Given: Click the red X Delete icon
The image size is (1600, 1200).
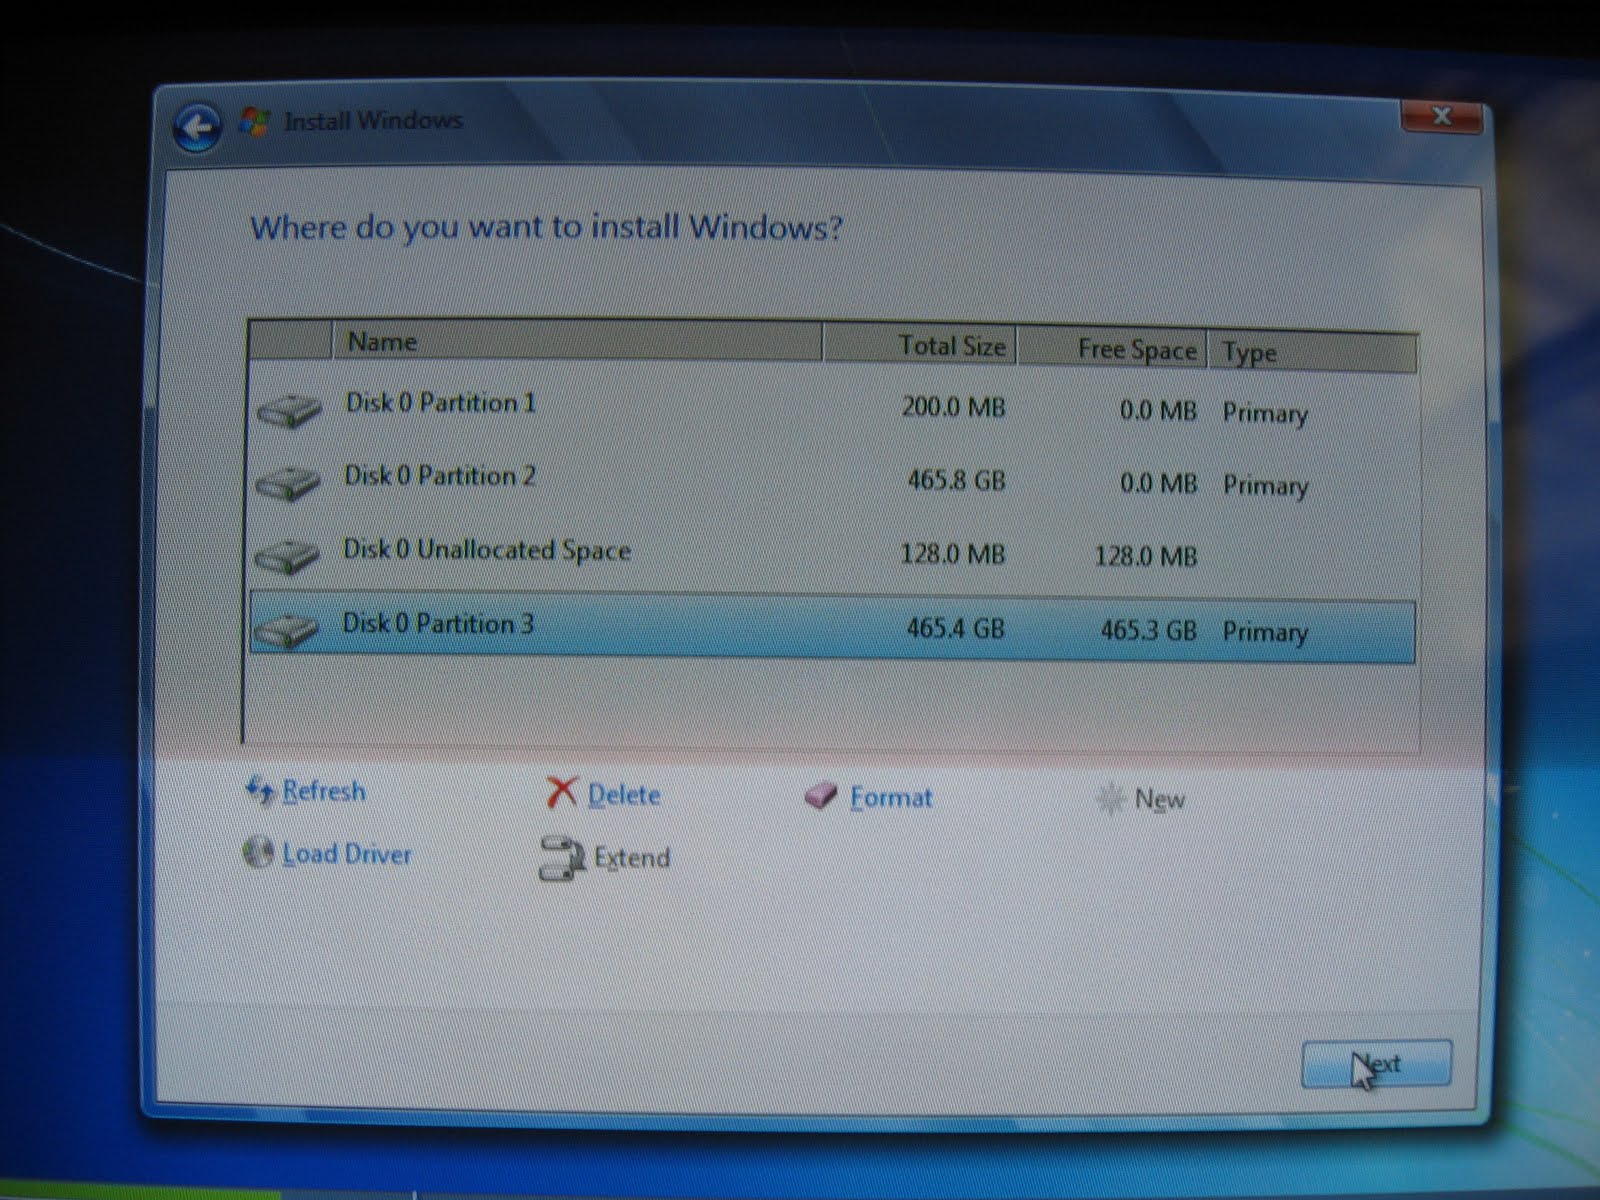Looking at the screenshot, I should tap(562, 794).
